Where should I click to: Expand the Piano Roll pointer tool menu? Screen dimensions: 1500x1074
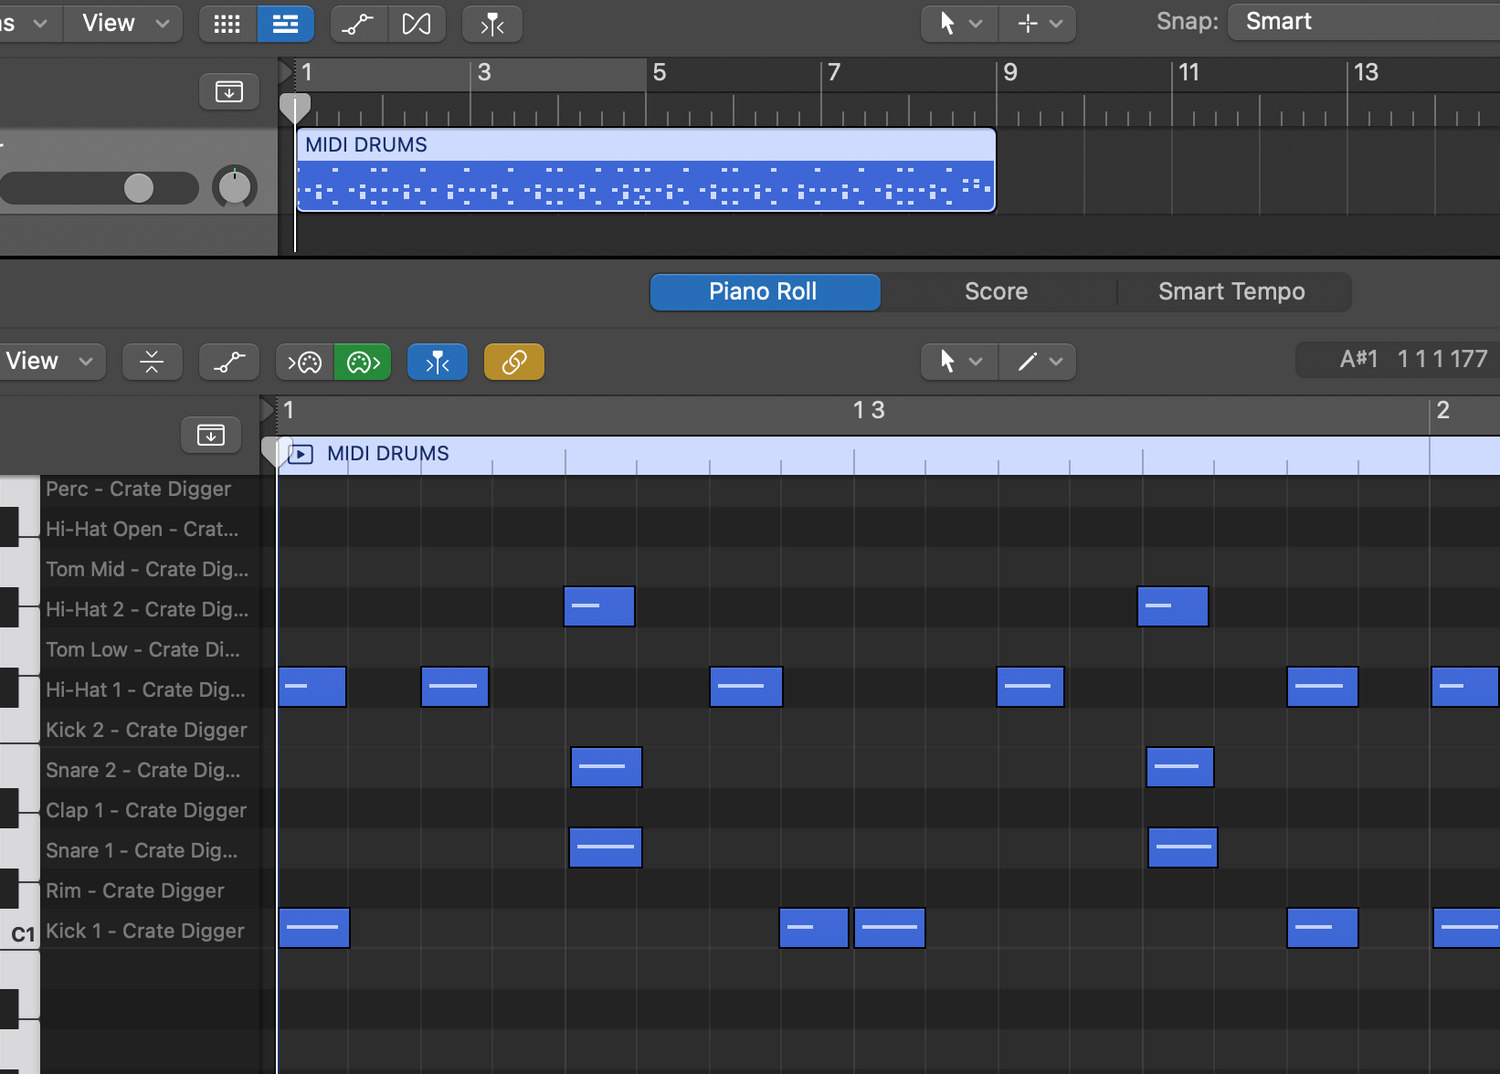coord(957,361)
